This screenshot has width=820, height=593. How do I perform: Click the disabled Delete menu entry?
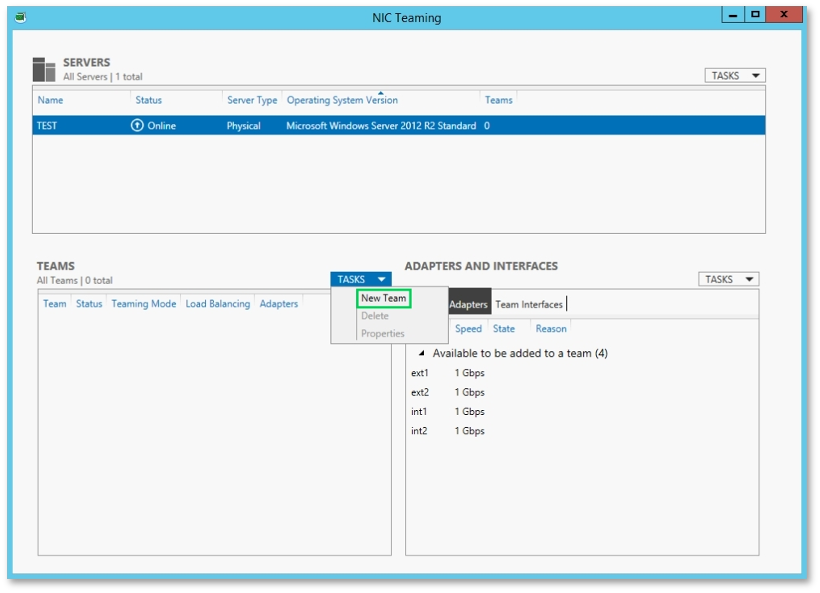tap(375, 316)
